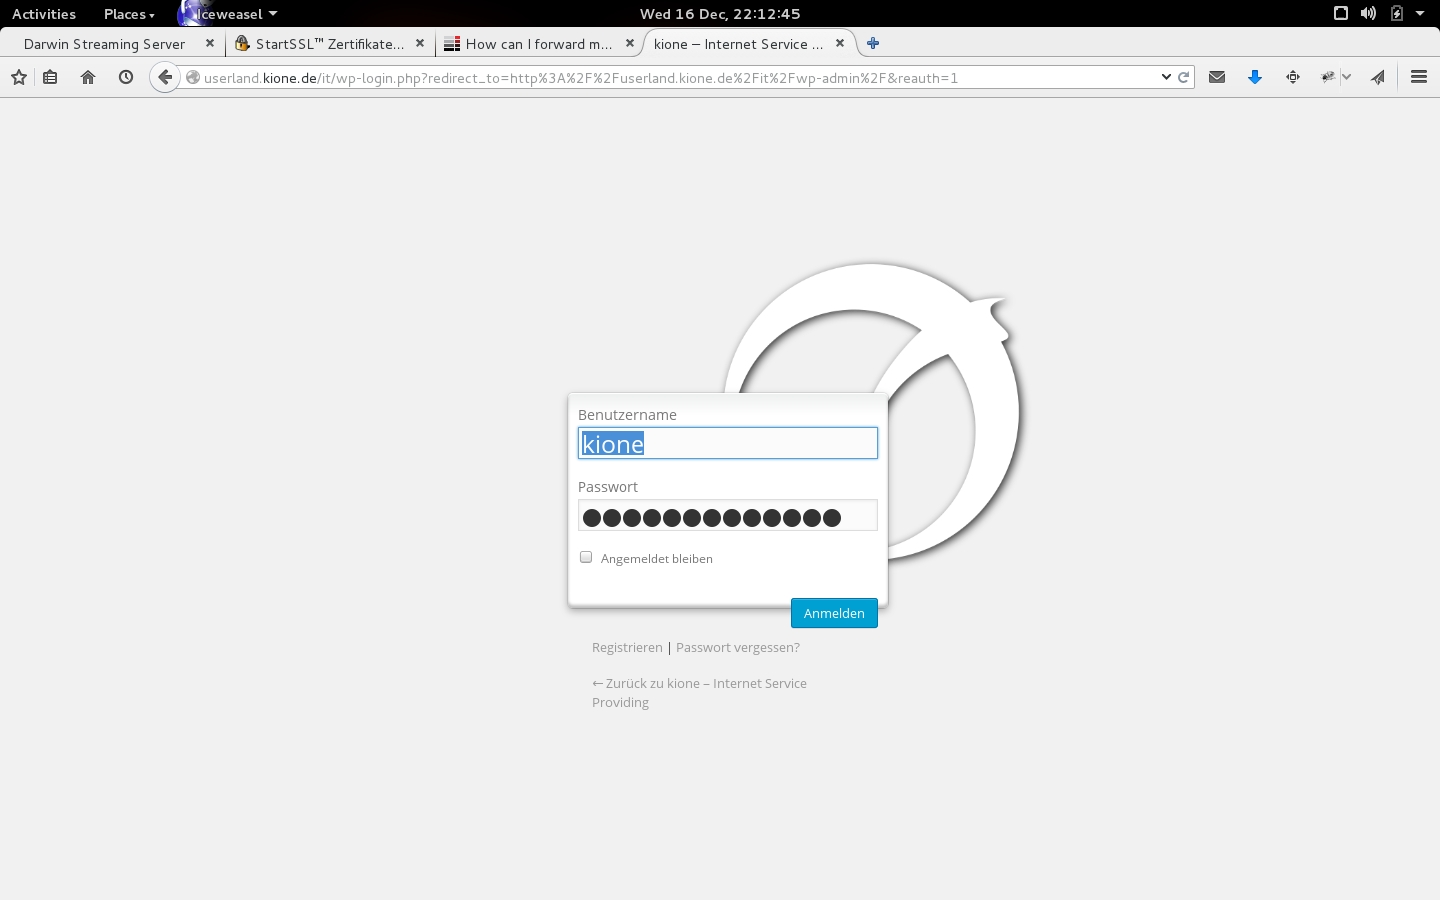Go to the browser home page
Screen dimensions: 1440x900
click(88, 77)
